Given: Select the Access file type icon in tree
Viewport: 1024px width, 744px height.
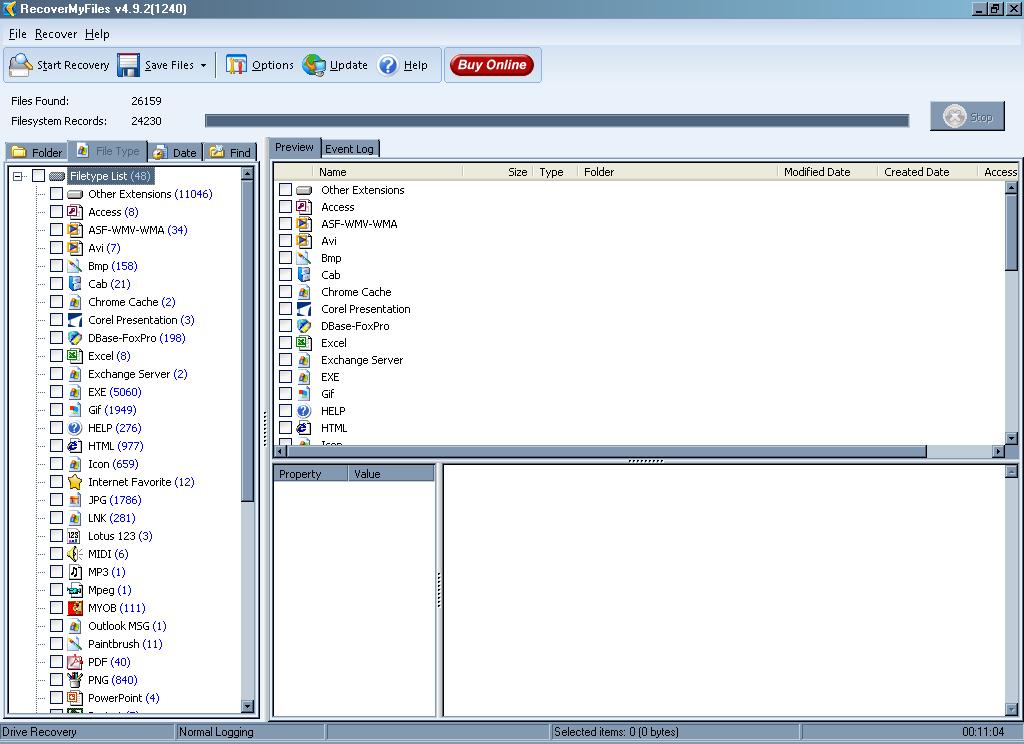Looking at the screenshot, I should (75, 212).
